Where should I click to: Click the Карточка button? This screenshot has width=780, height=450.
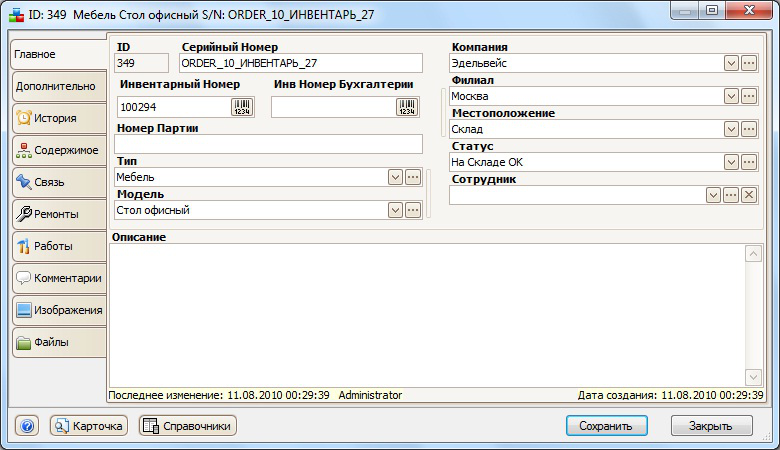[x=89, y=426]
